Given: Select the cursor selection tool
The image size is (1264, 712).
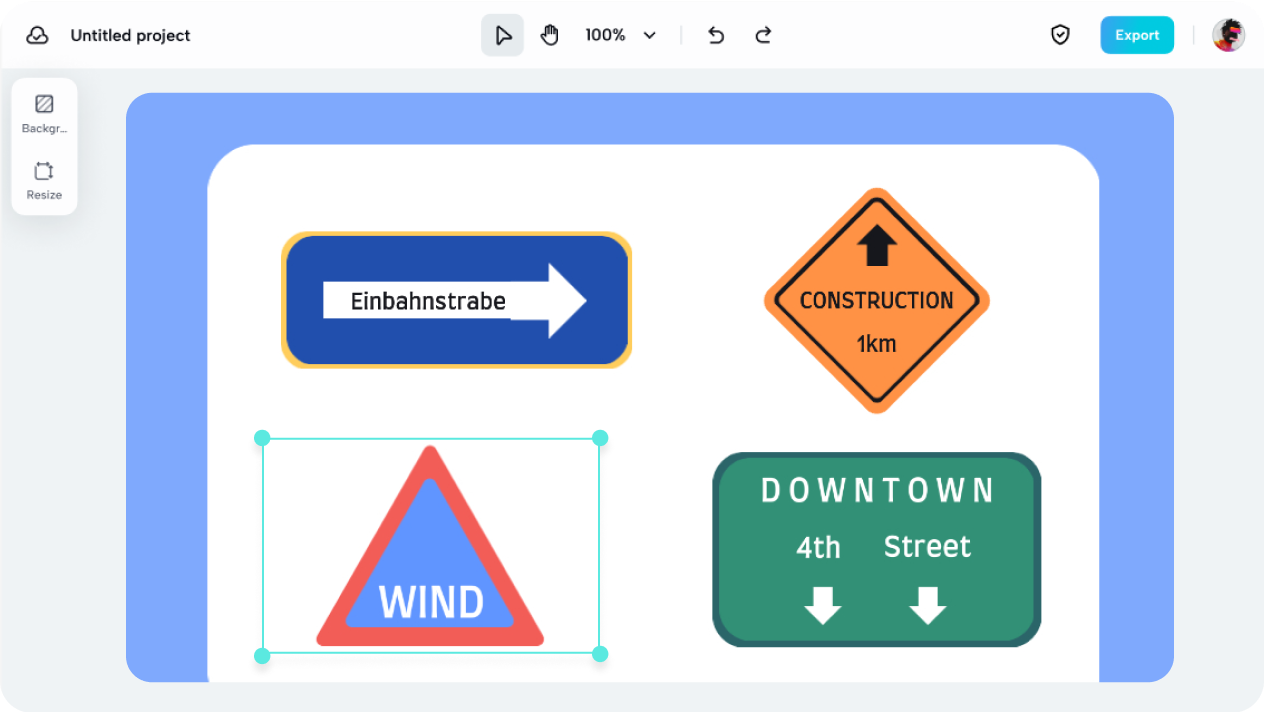Looking at the screenshot, I should point(502,34).
